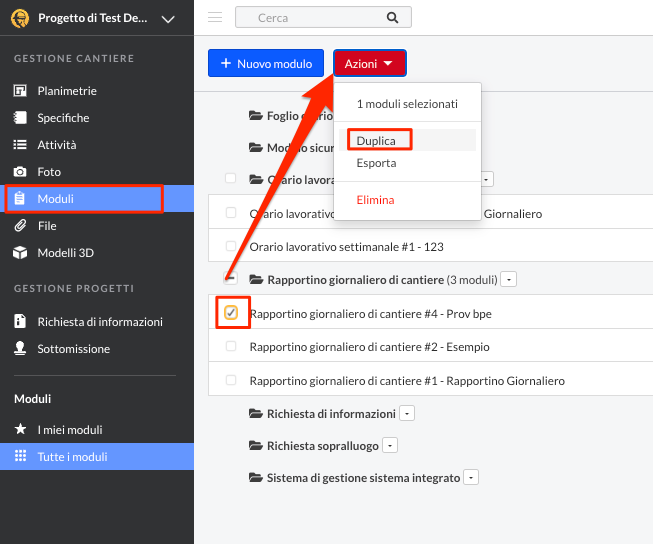The width and height of the screenshot is (653, 544).
Task: Open Rapportino giornaliero di cantiere #2 - Esempio
Action: [x=369, y=347]
